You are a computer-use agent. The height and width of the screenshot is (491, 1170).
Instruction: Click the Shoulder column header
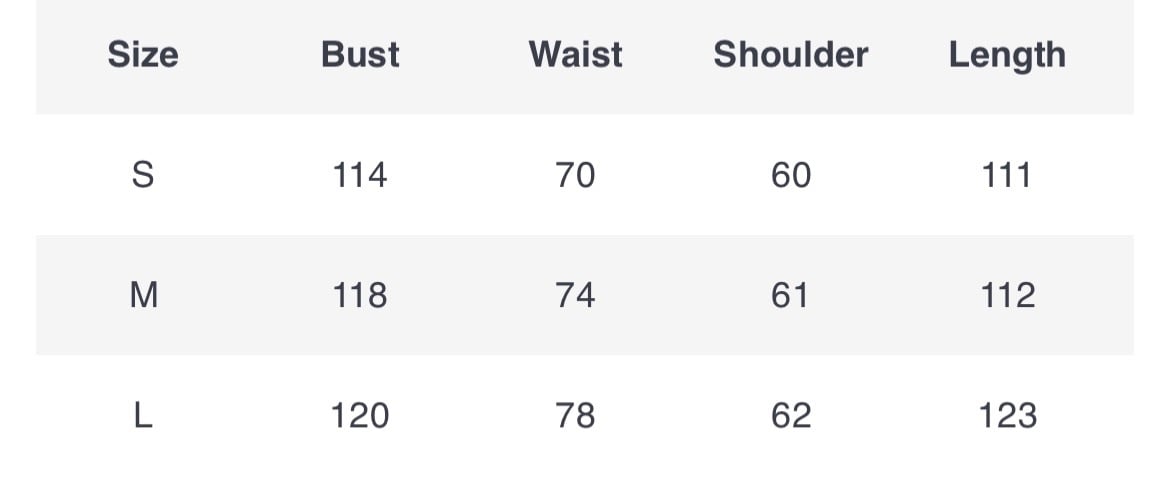pyautogui.click(x=790, y=54)
